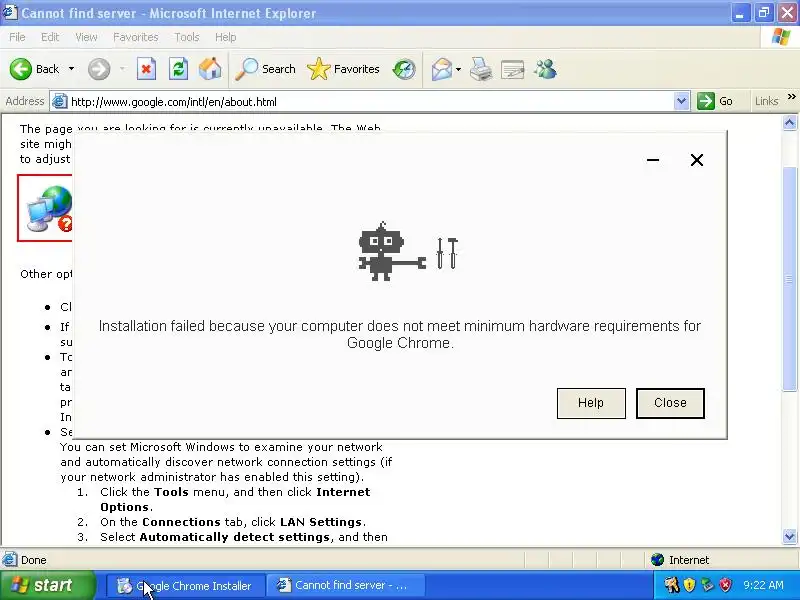
Task: Click the keys tray icon
Action: click(x=671, y=585)
